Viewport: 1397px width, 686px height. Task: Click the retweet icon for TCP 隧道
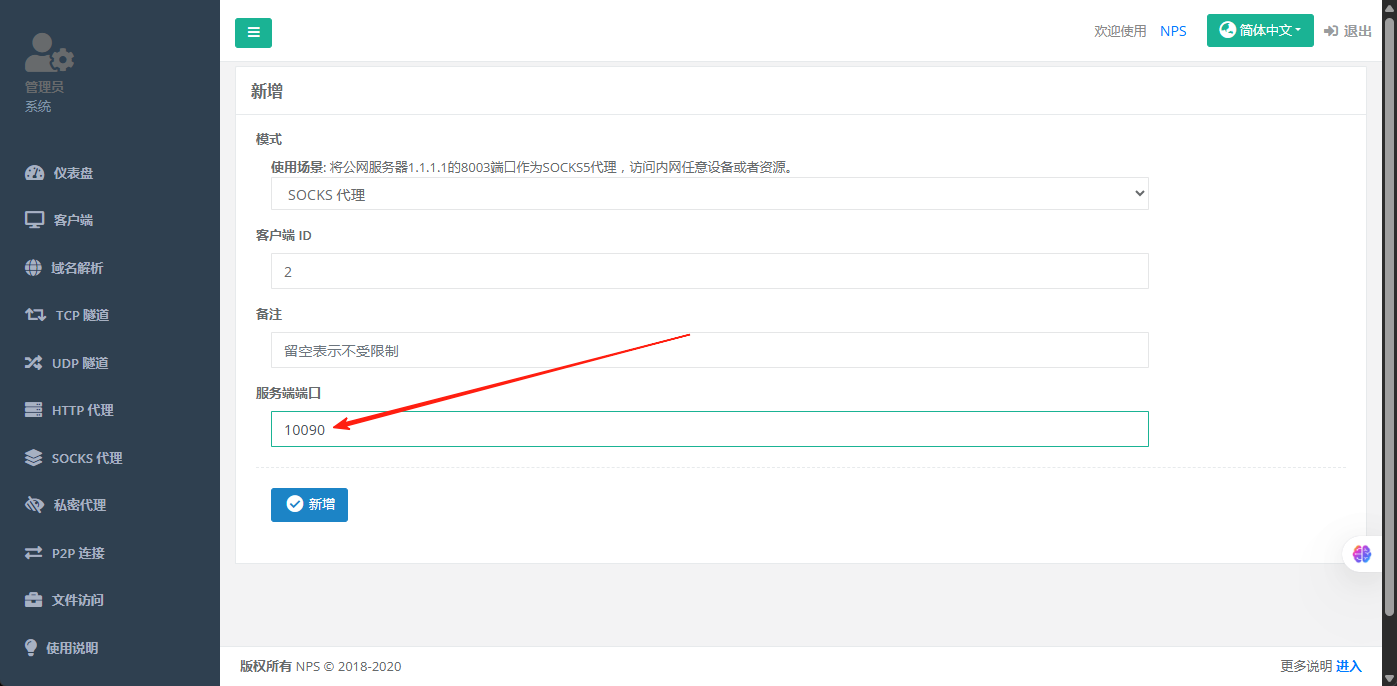tap(36, 315)
